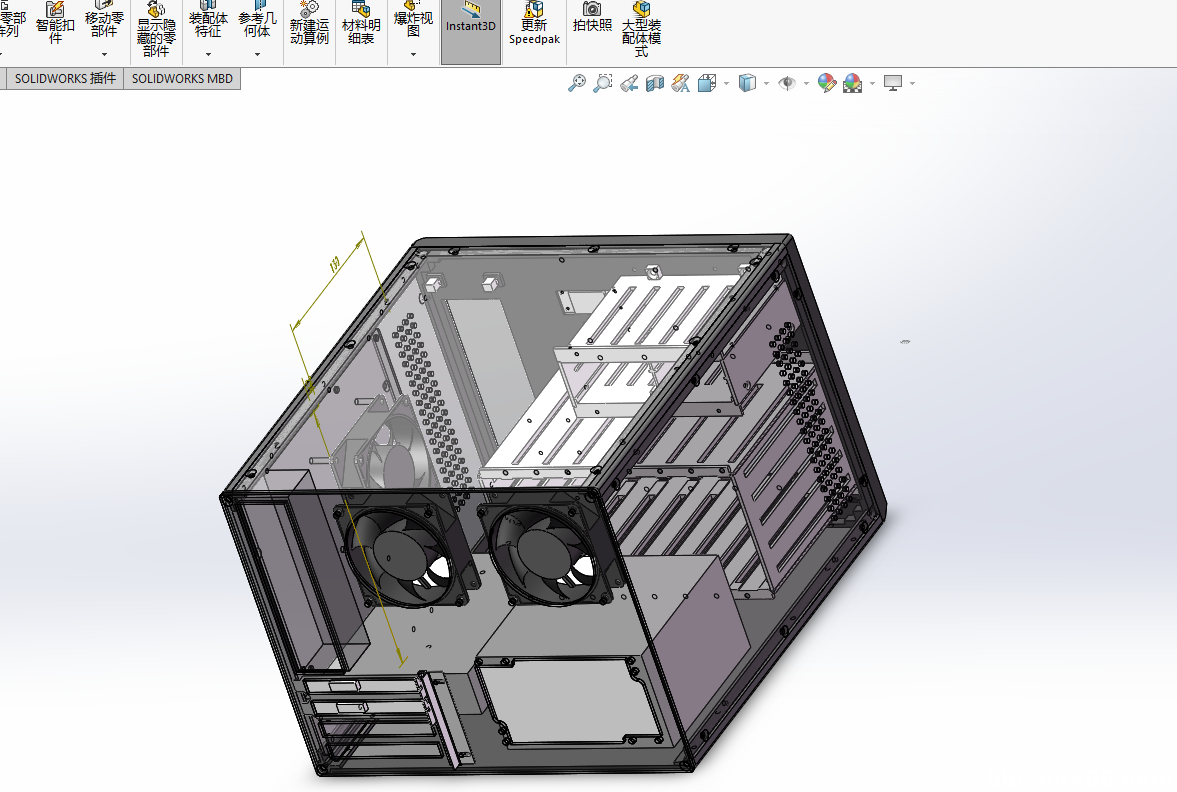Expand the 参考几何体 dropdown arrow
The width and height of the screenshot is (1177, 792).
(257, 54)
